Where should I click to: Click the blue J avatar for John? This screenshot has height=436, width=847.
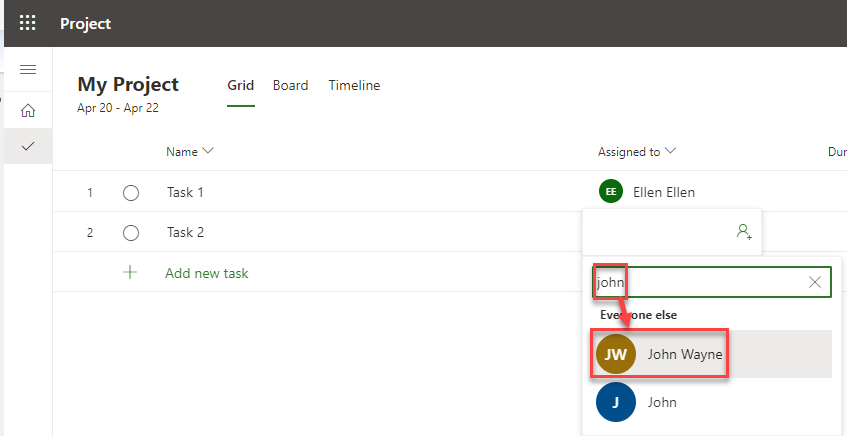click(x=616, y=402)
